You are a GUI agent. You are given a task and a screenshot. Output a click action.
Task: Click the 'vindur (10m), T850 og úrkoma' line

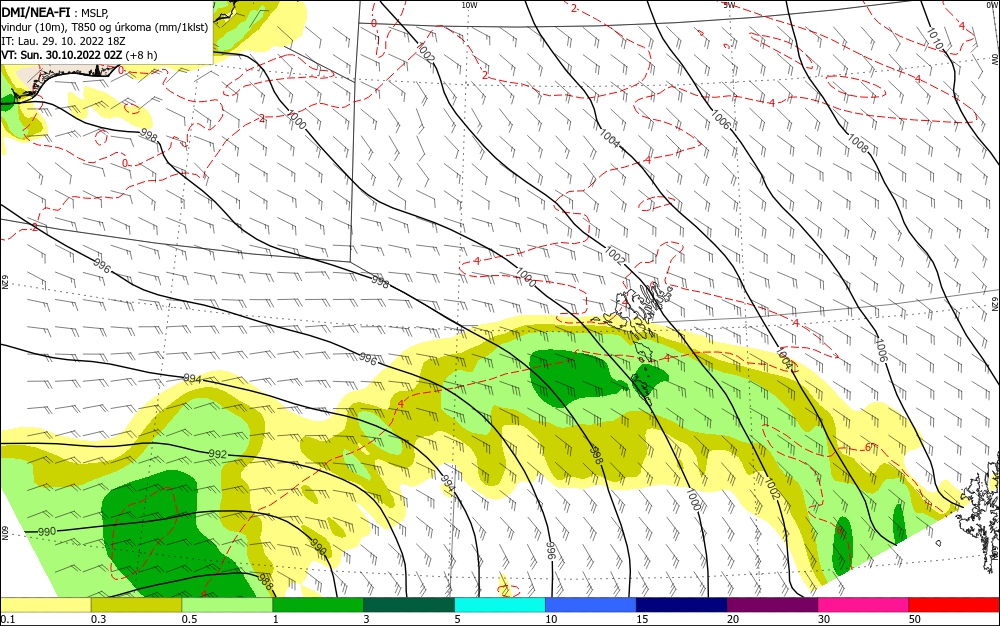[75, 27]
